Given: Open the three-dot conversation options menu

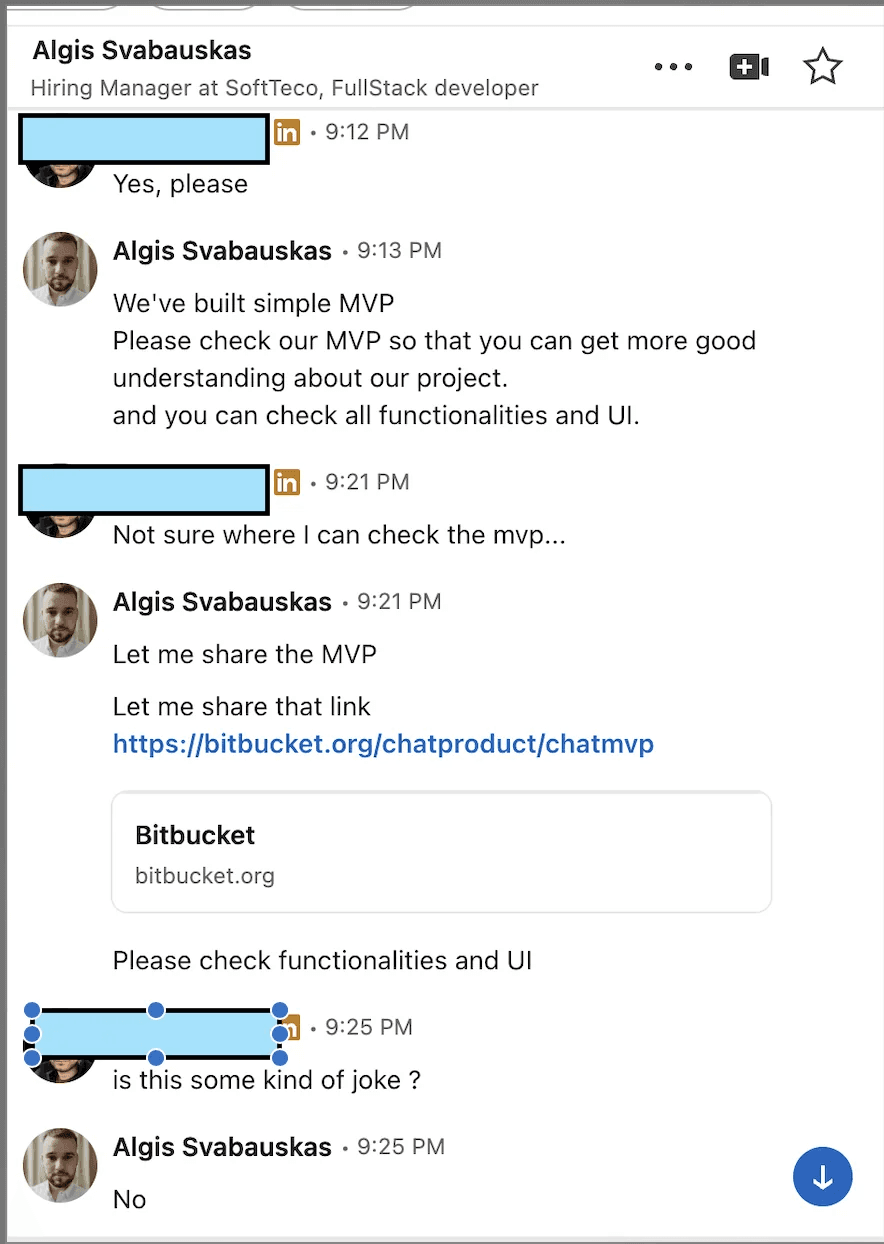Looking at the screenshot, I should coord(673,66).
